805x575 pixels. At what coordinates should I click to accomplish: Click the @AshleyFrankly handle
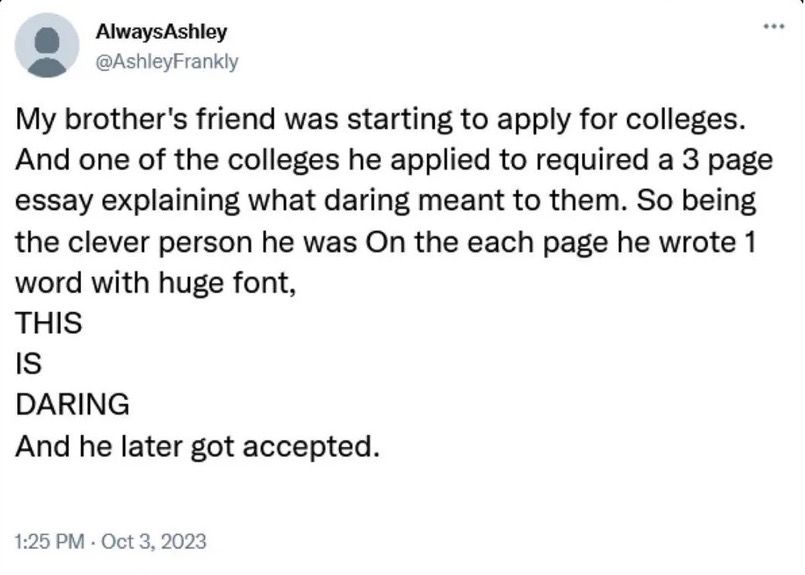click(x=166, y=60)
